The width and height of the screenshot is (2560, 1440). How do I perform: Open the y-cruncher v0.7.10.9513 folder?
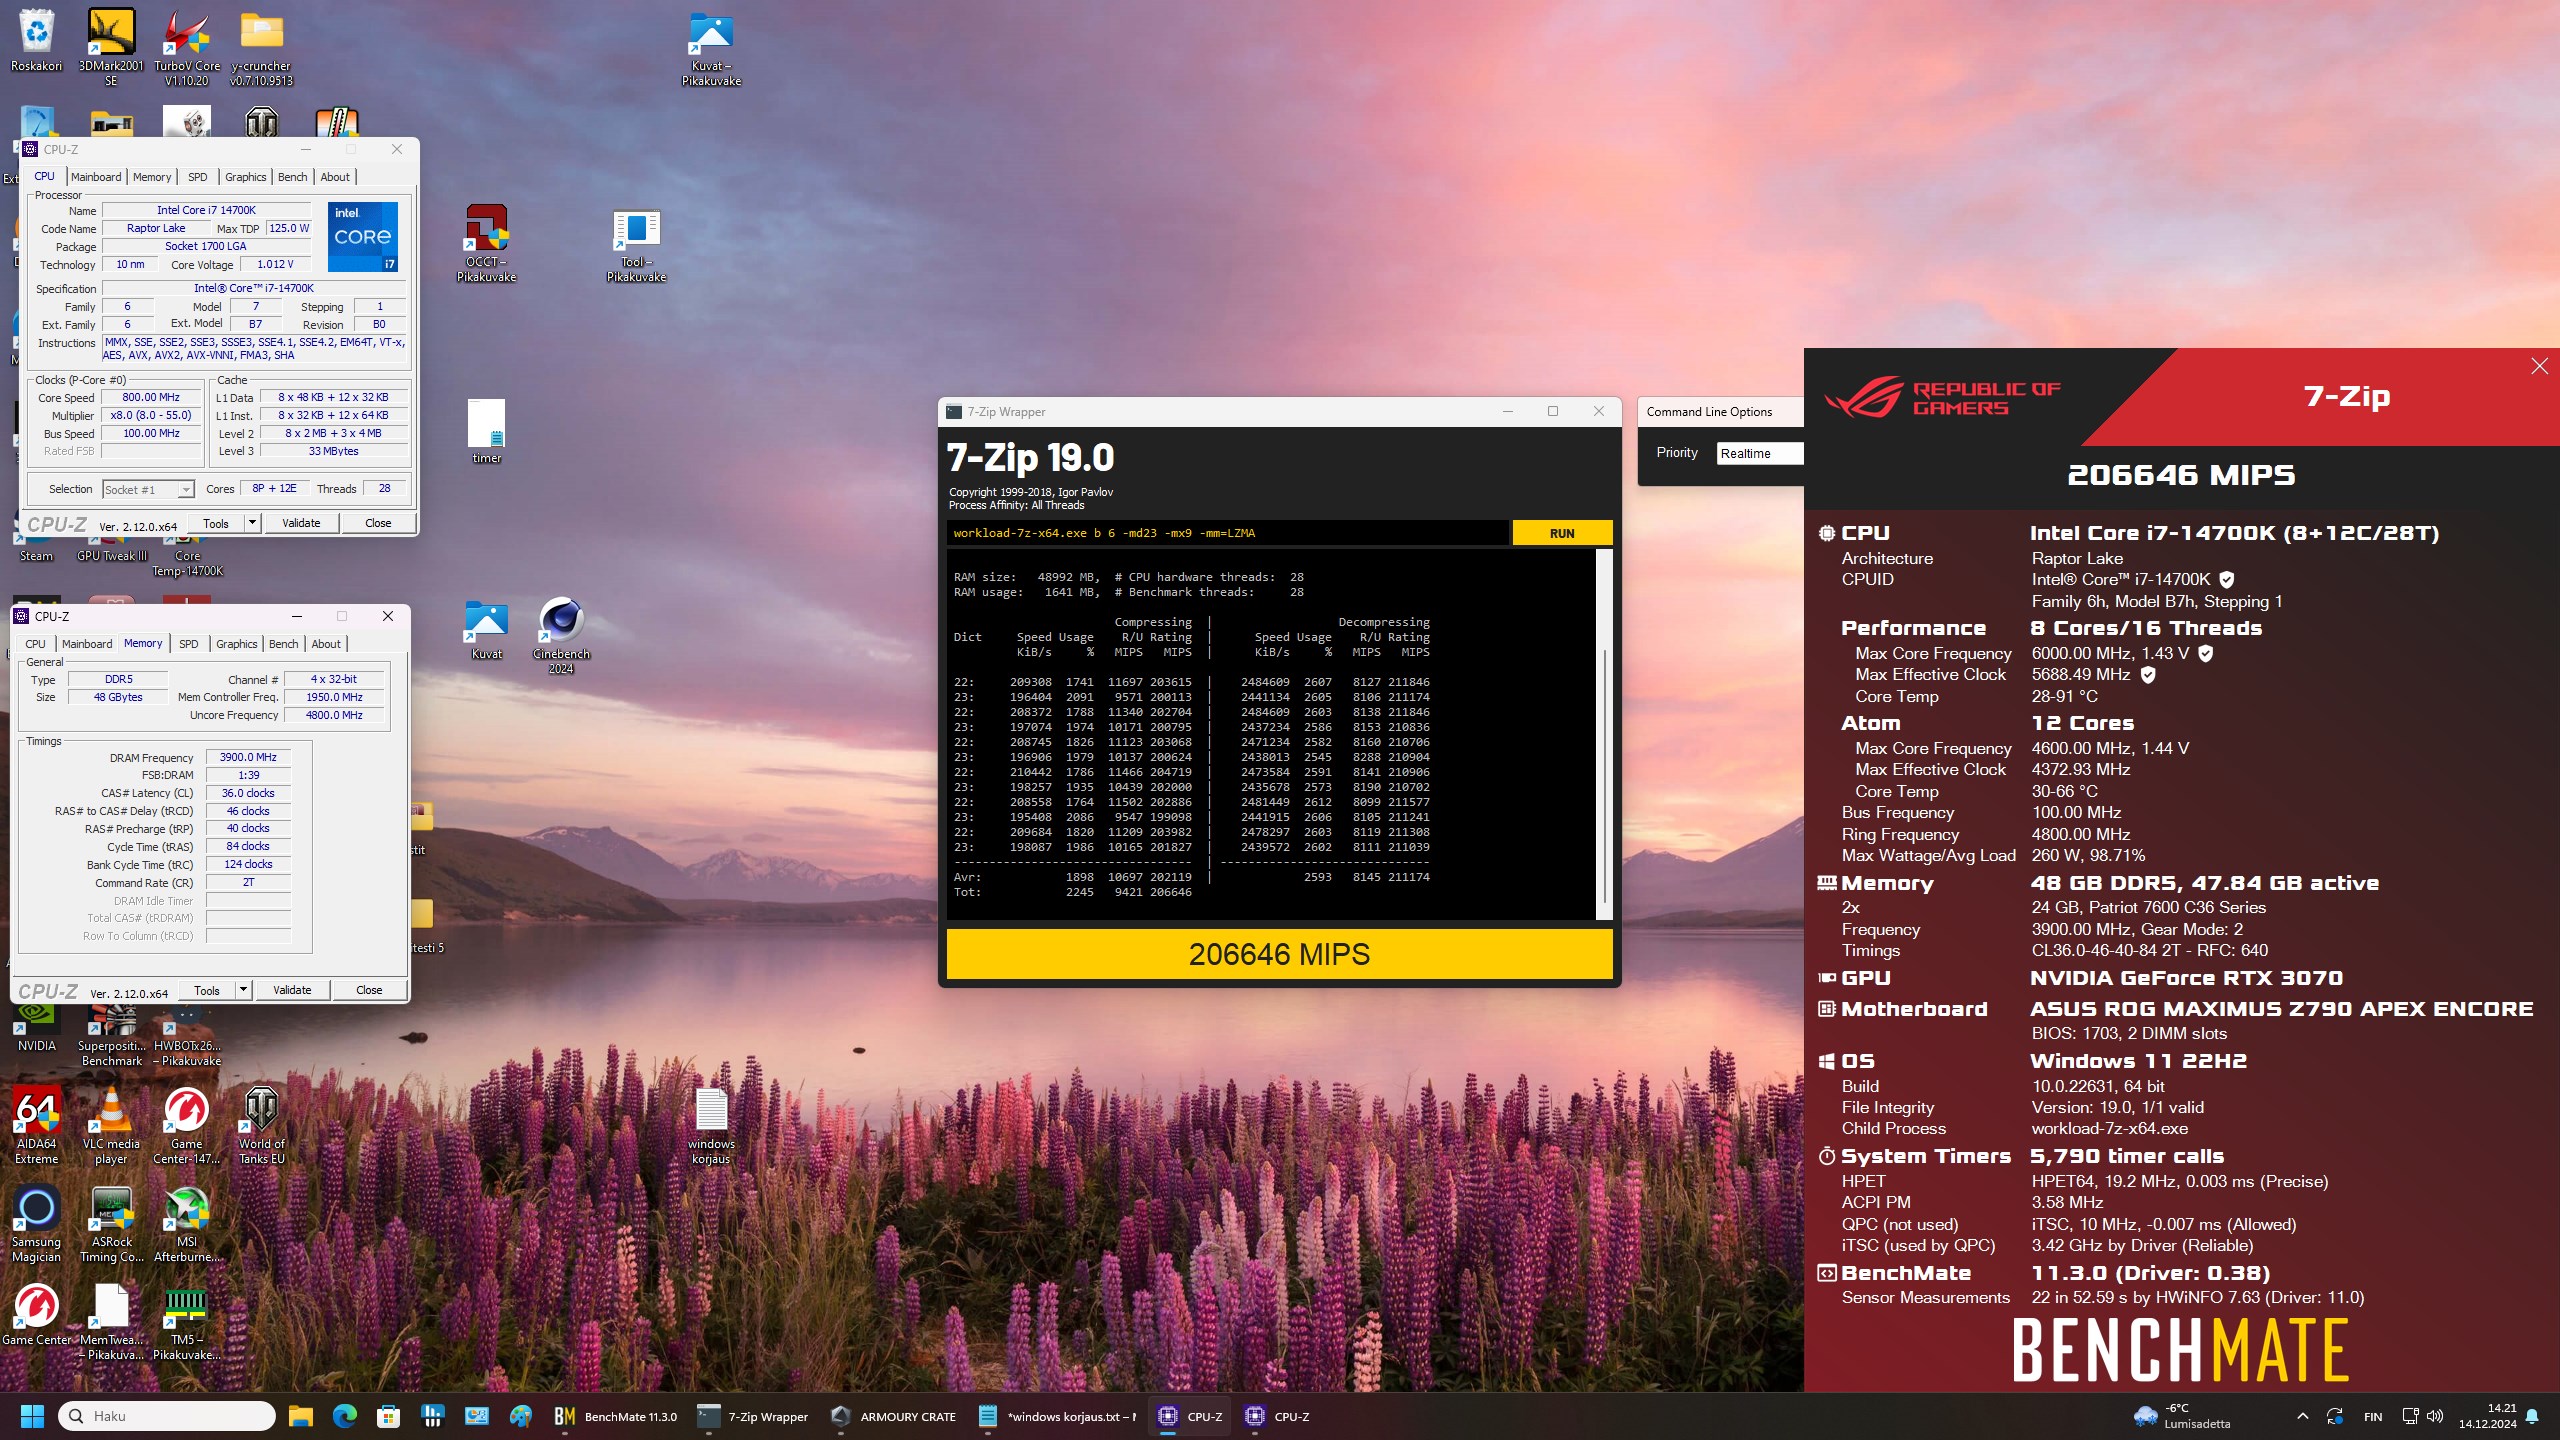point(261,47)
